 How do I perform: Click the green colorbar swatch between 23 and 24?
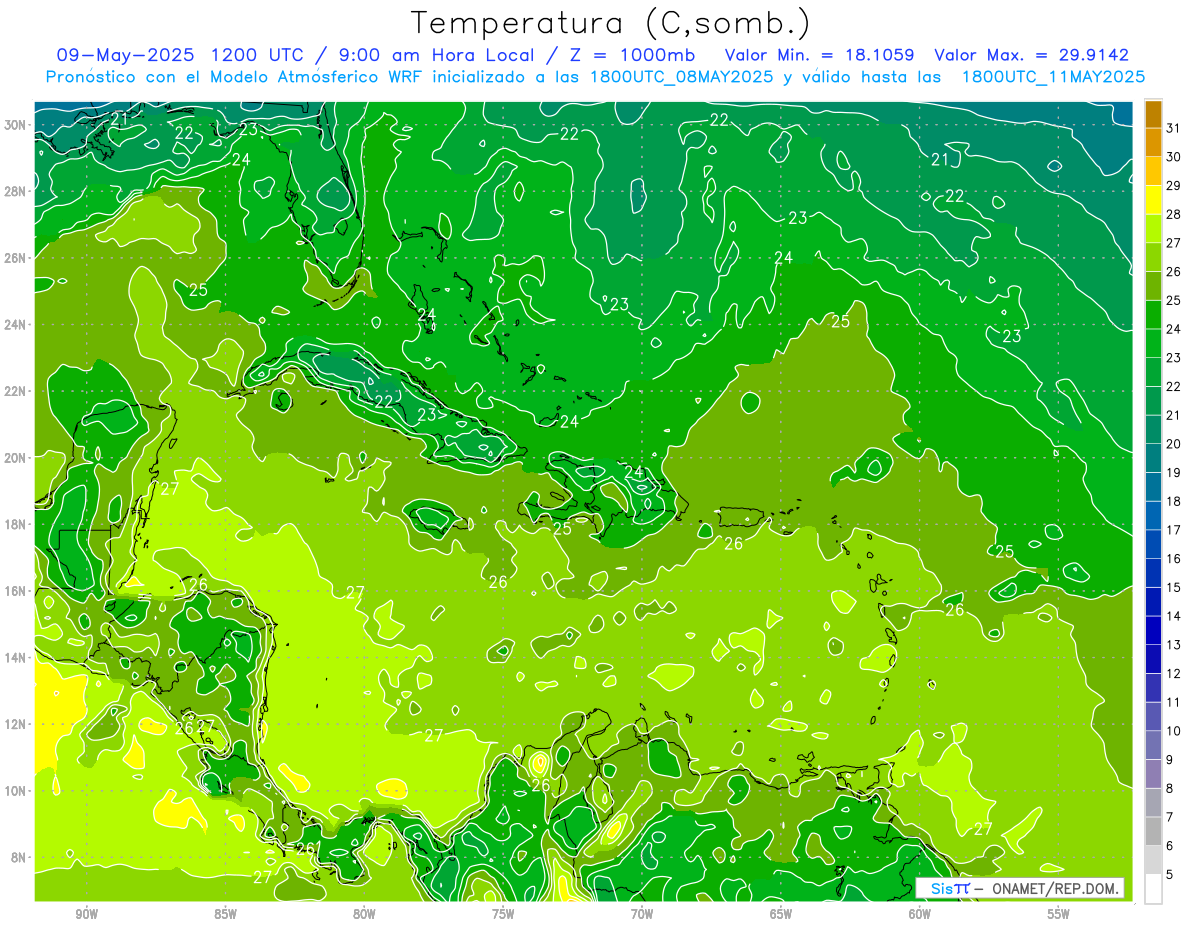(x=1154, y=343)
